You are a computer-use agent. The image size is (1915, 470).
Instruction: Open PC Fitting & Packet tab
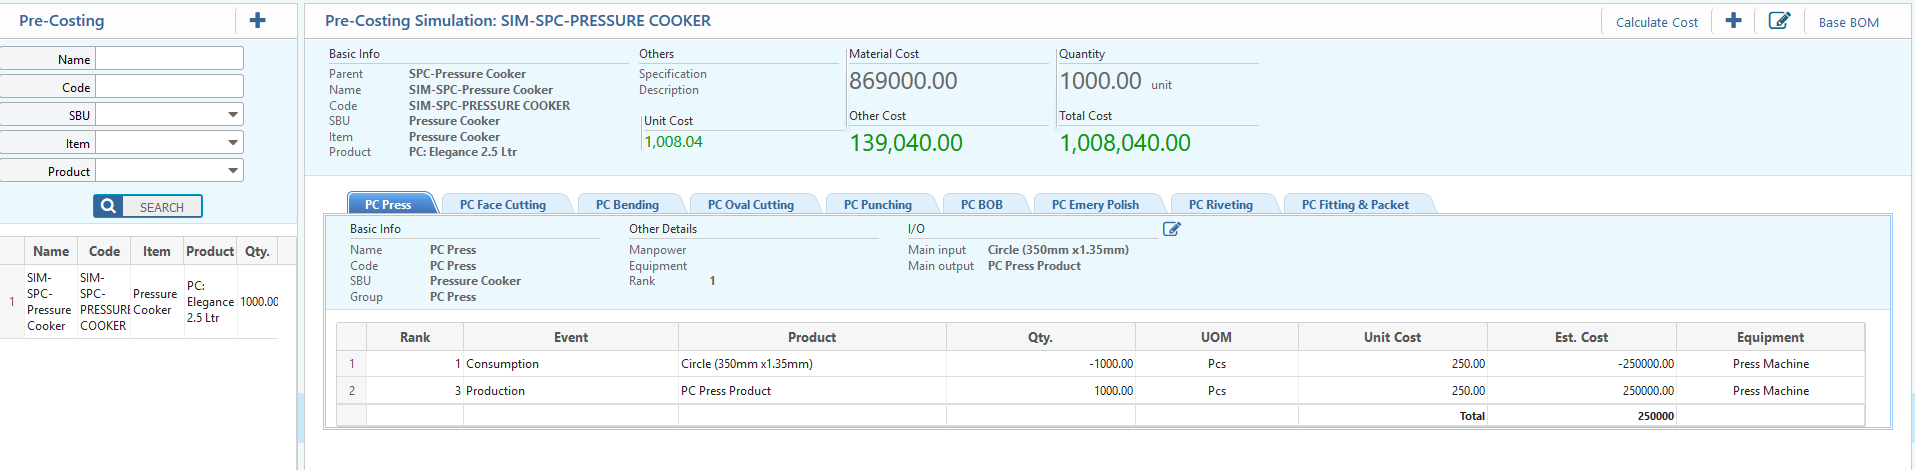pyautogui.click(x=1355, y=204)
